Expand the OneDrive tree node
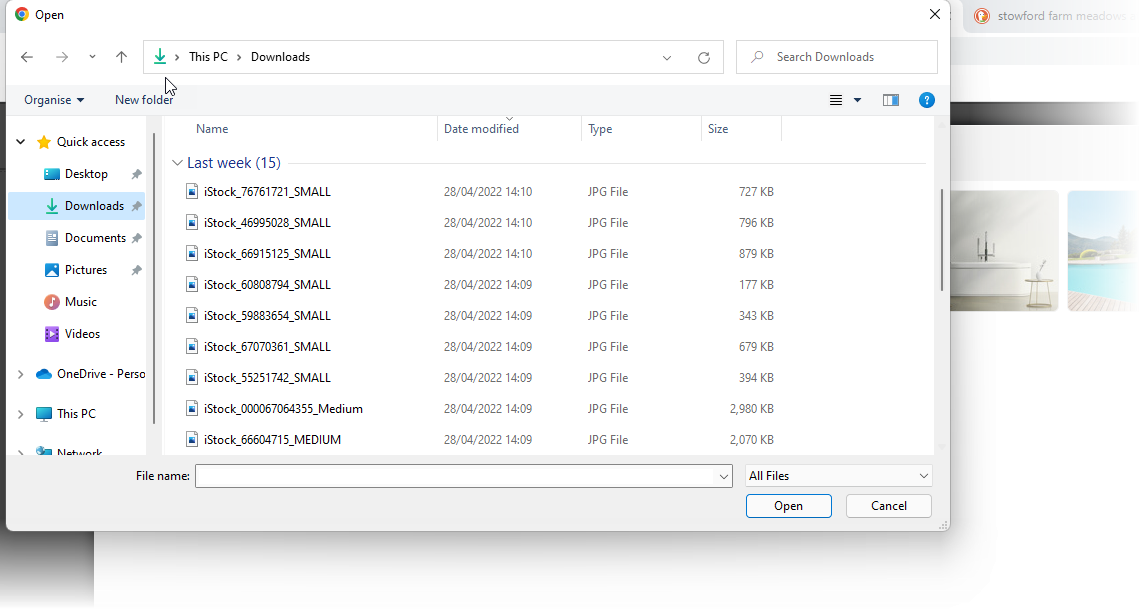 point(20,374)
